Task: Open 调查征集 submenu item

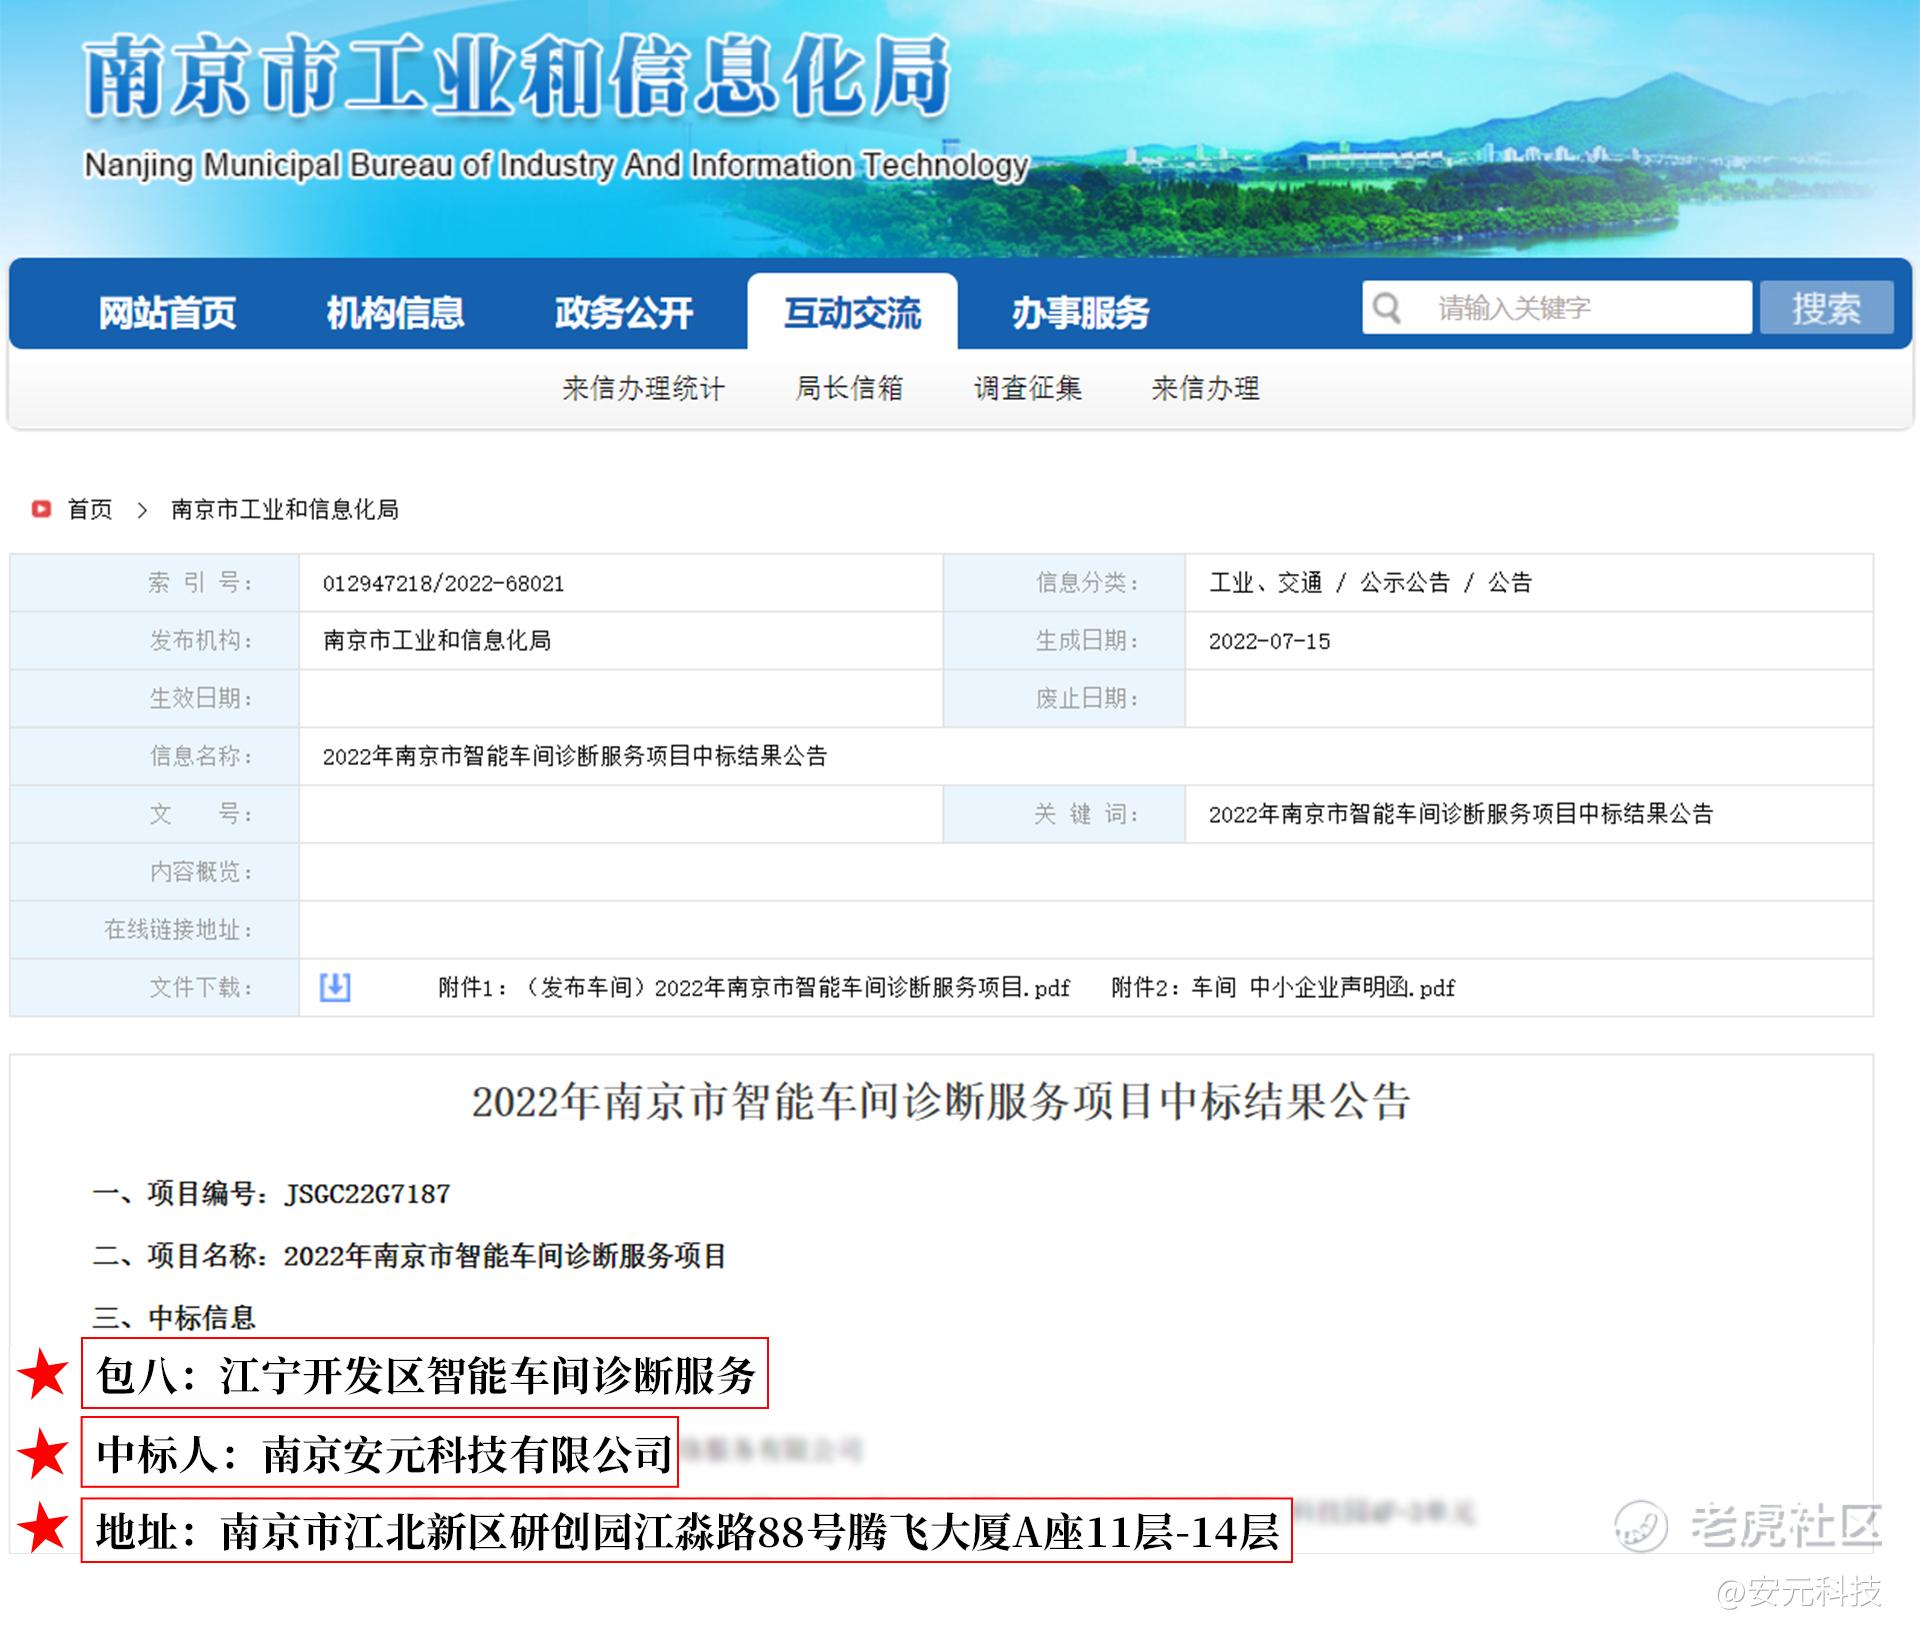Action: 1028,388
